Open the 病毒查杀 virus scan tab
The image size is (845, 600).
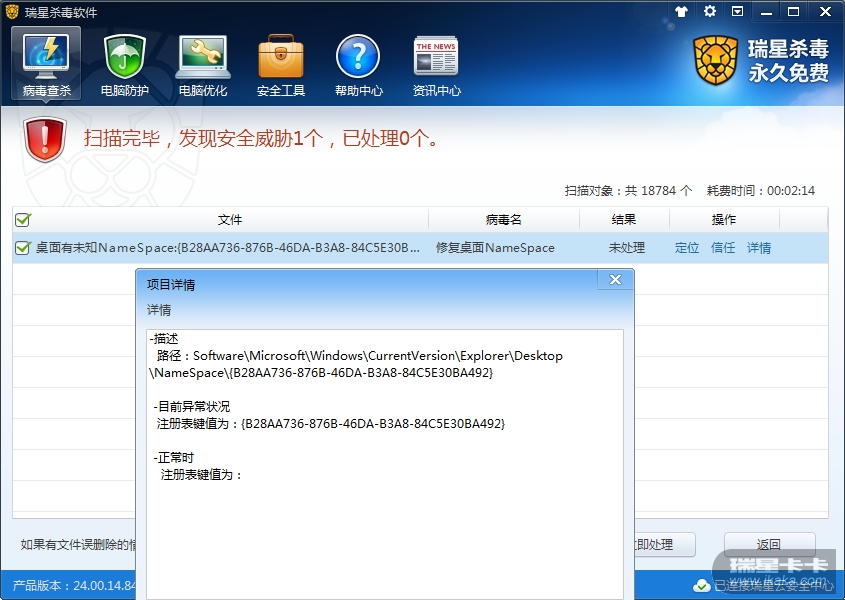click(x=46, y=64)
